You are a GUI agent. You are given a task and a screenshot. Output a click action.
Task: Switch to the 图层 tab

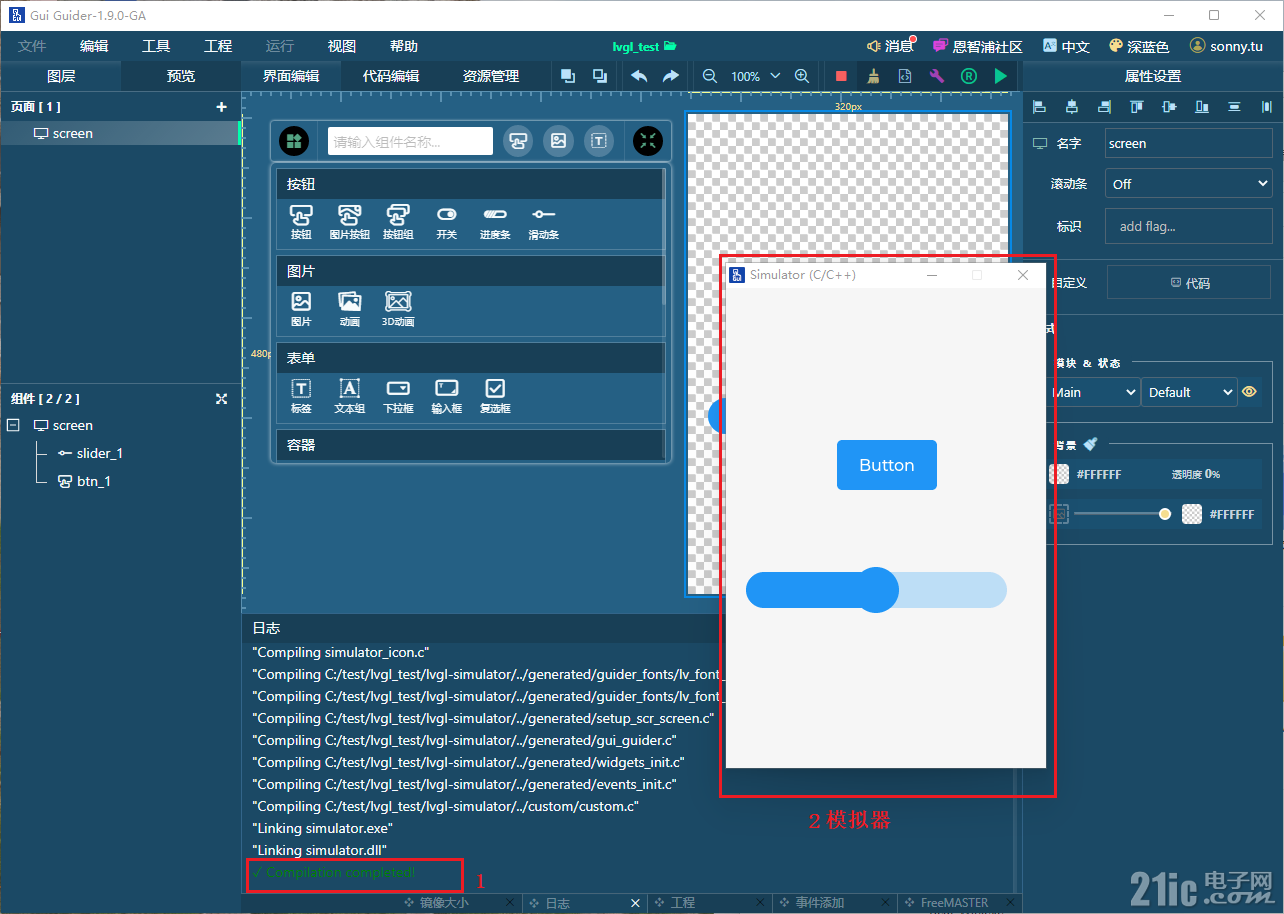(x=61, y=76)
